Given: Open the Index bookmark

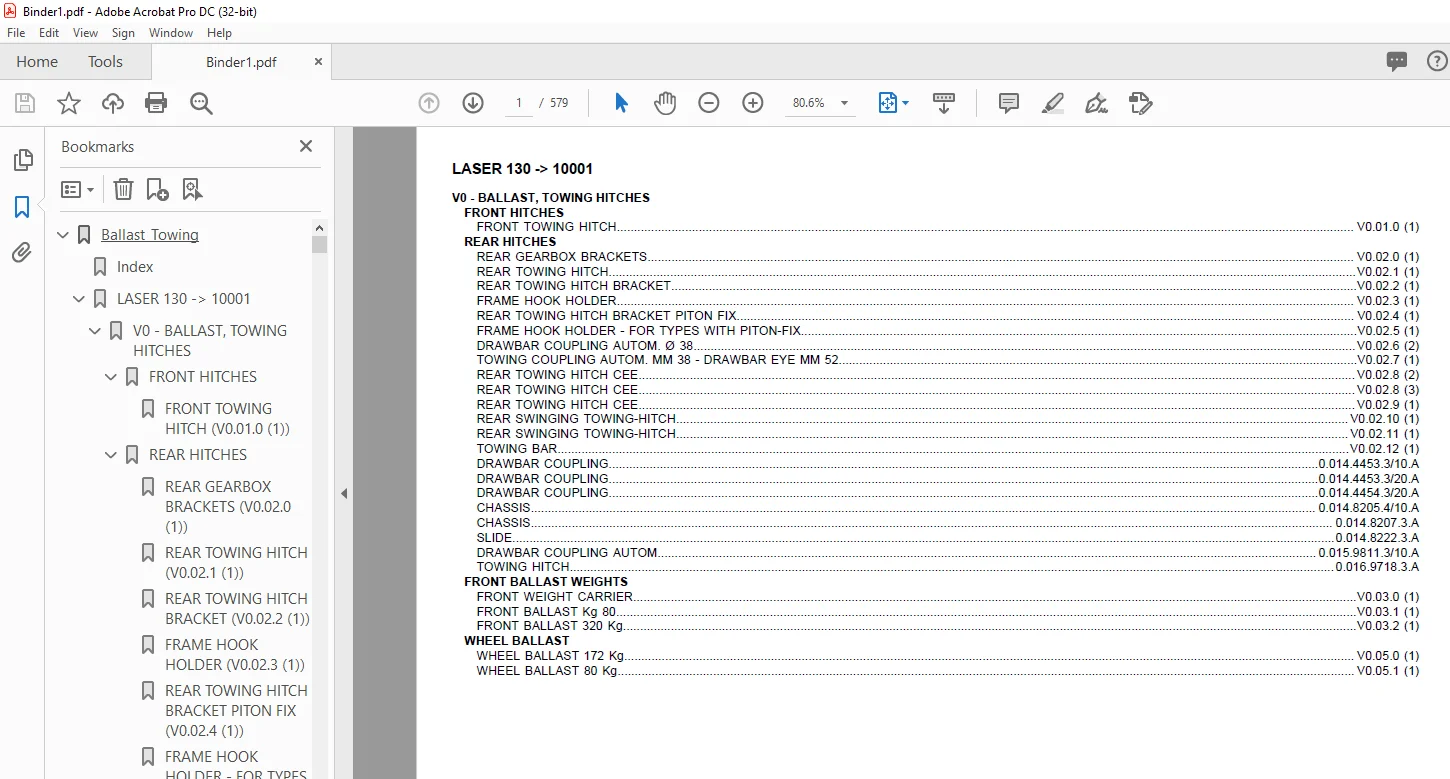Looking at the screenshot, I should 134,267.
